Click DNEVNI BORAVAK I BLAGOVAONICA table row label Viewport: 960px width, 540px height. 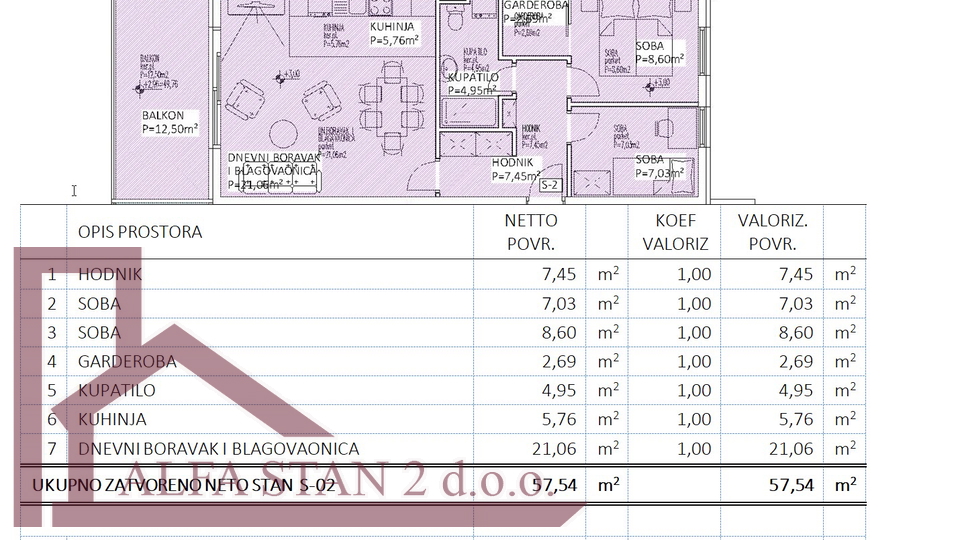(219, 449)
